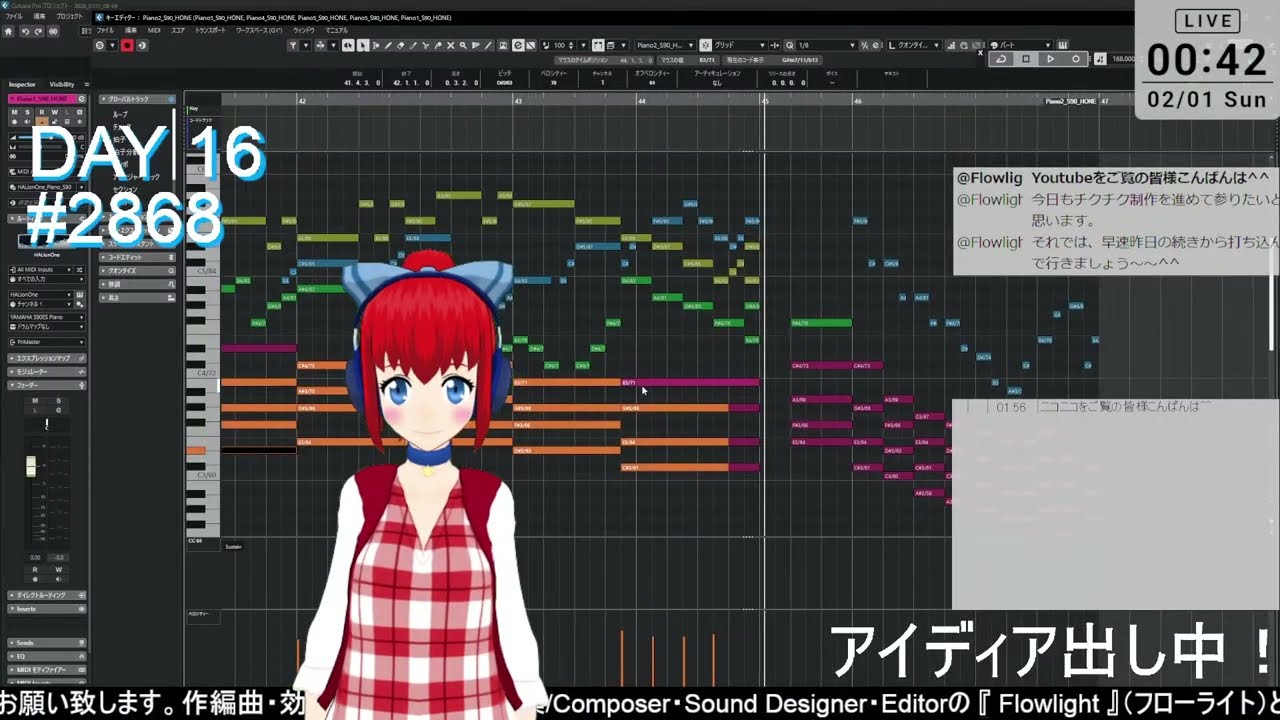Click the edit instrument keyboard icon beside HALionOne
Viewport: 1280px width, 720px height.
coord(79,295)
